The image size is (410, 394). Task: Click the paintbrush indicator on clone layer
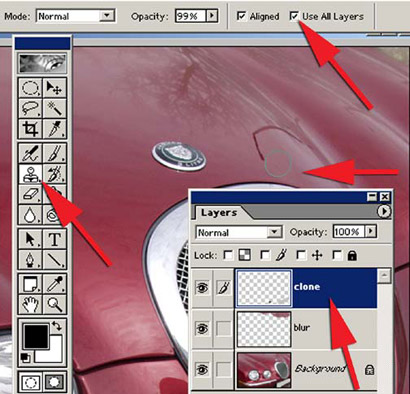[223, 288]
